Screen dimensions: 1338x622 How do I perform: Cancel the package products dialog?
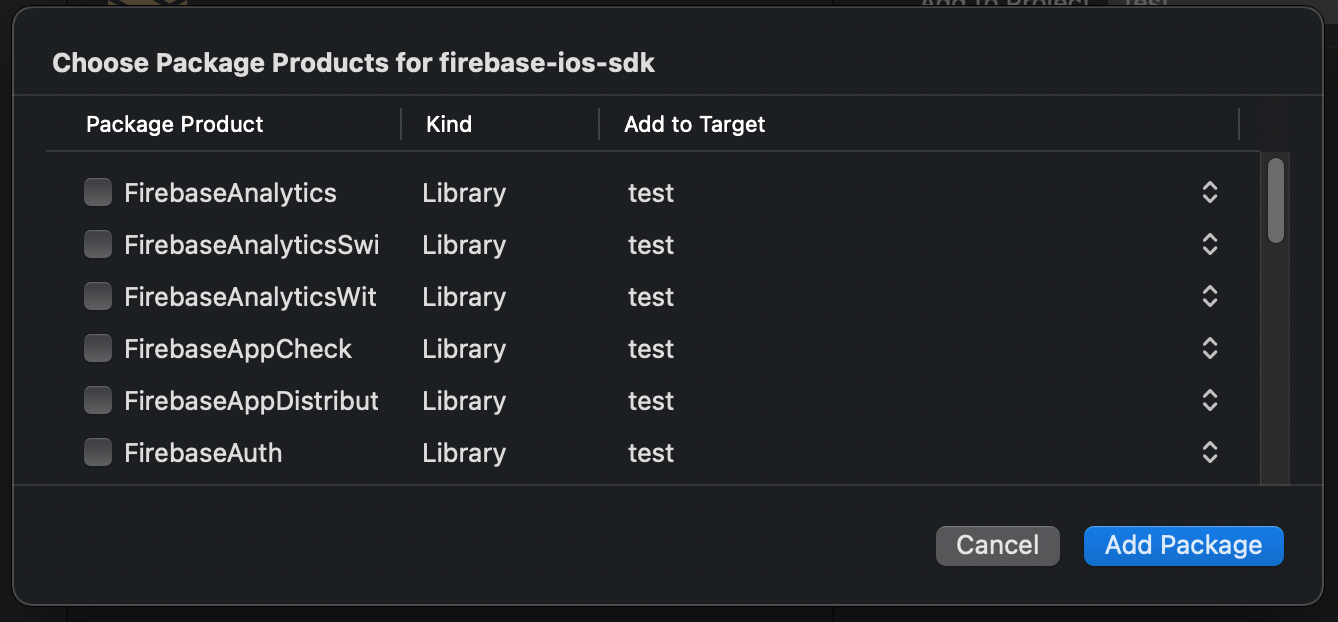coord(997,545)
